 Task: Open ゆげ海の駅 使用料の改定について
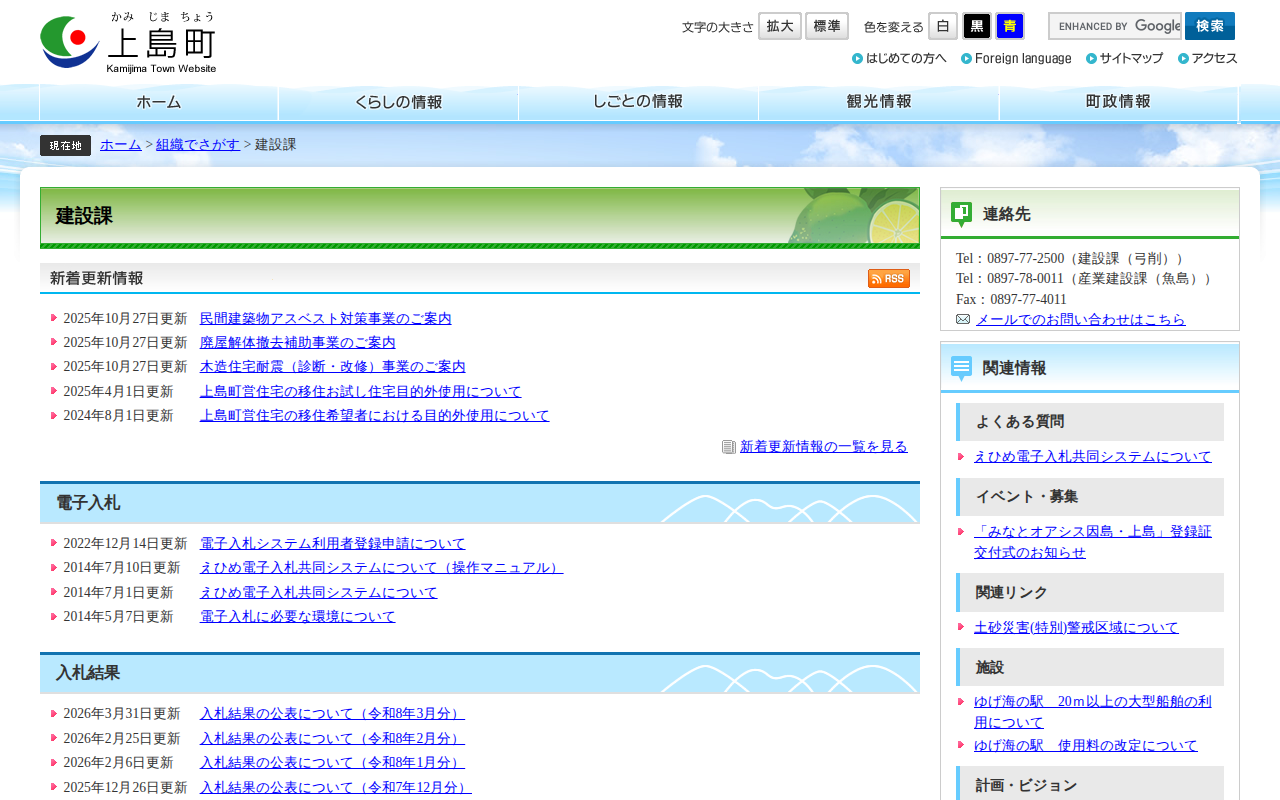point(1086,746)
